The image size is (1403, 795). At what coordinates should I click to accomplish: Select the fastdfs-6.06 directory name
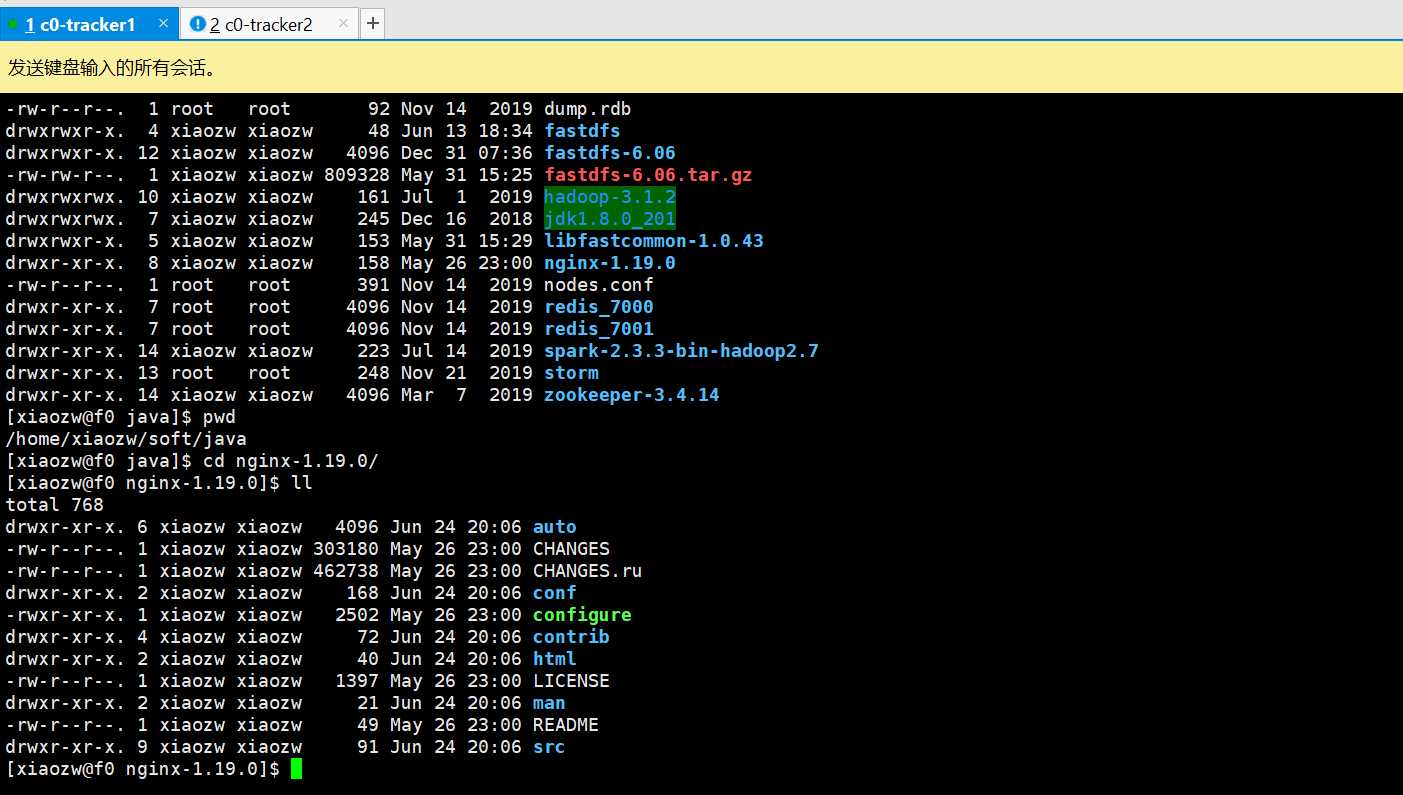tap(609, 153)
